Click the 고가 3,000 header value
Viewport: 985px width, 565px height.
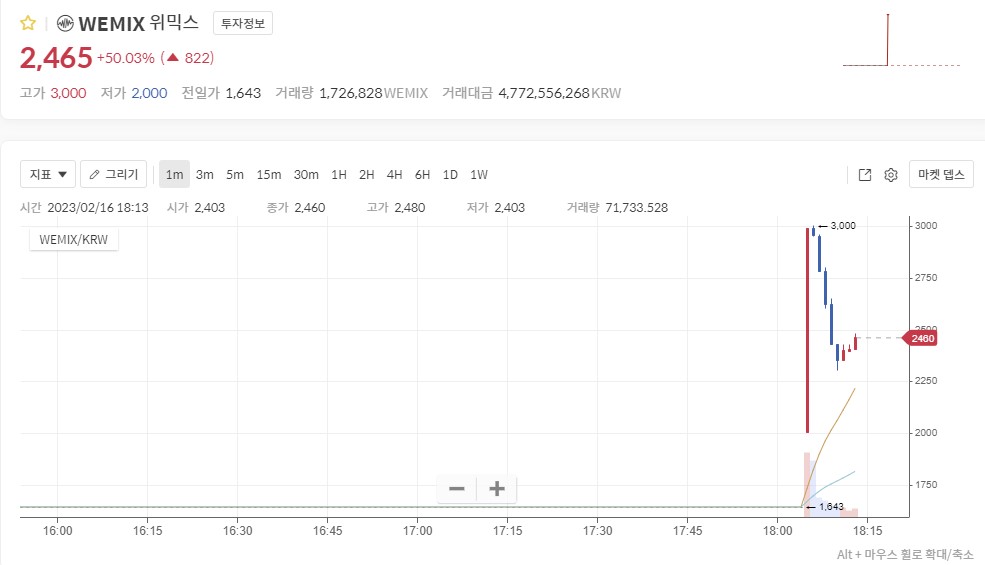tap(53, 93)
